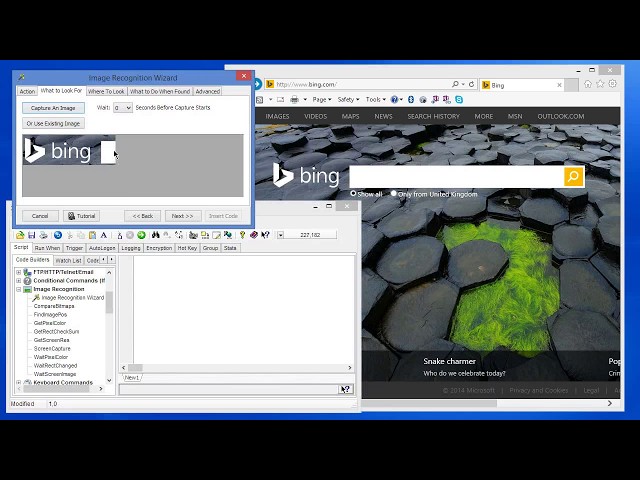Click the context help arrow-question toolbar icon
This screenshot has height=480, width=640.
click(x=265, y=235)
